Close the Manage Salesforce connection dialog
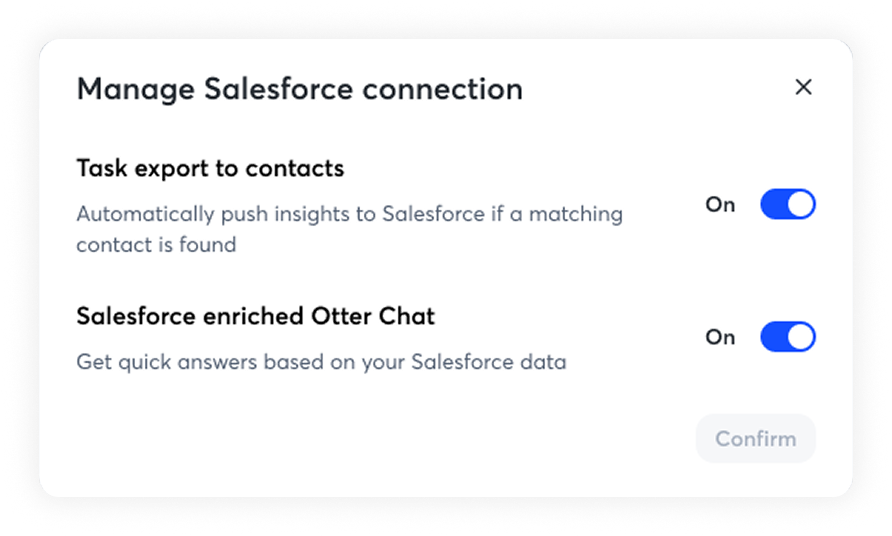This screenshot has height=536, width=892. click(803, 87)
